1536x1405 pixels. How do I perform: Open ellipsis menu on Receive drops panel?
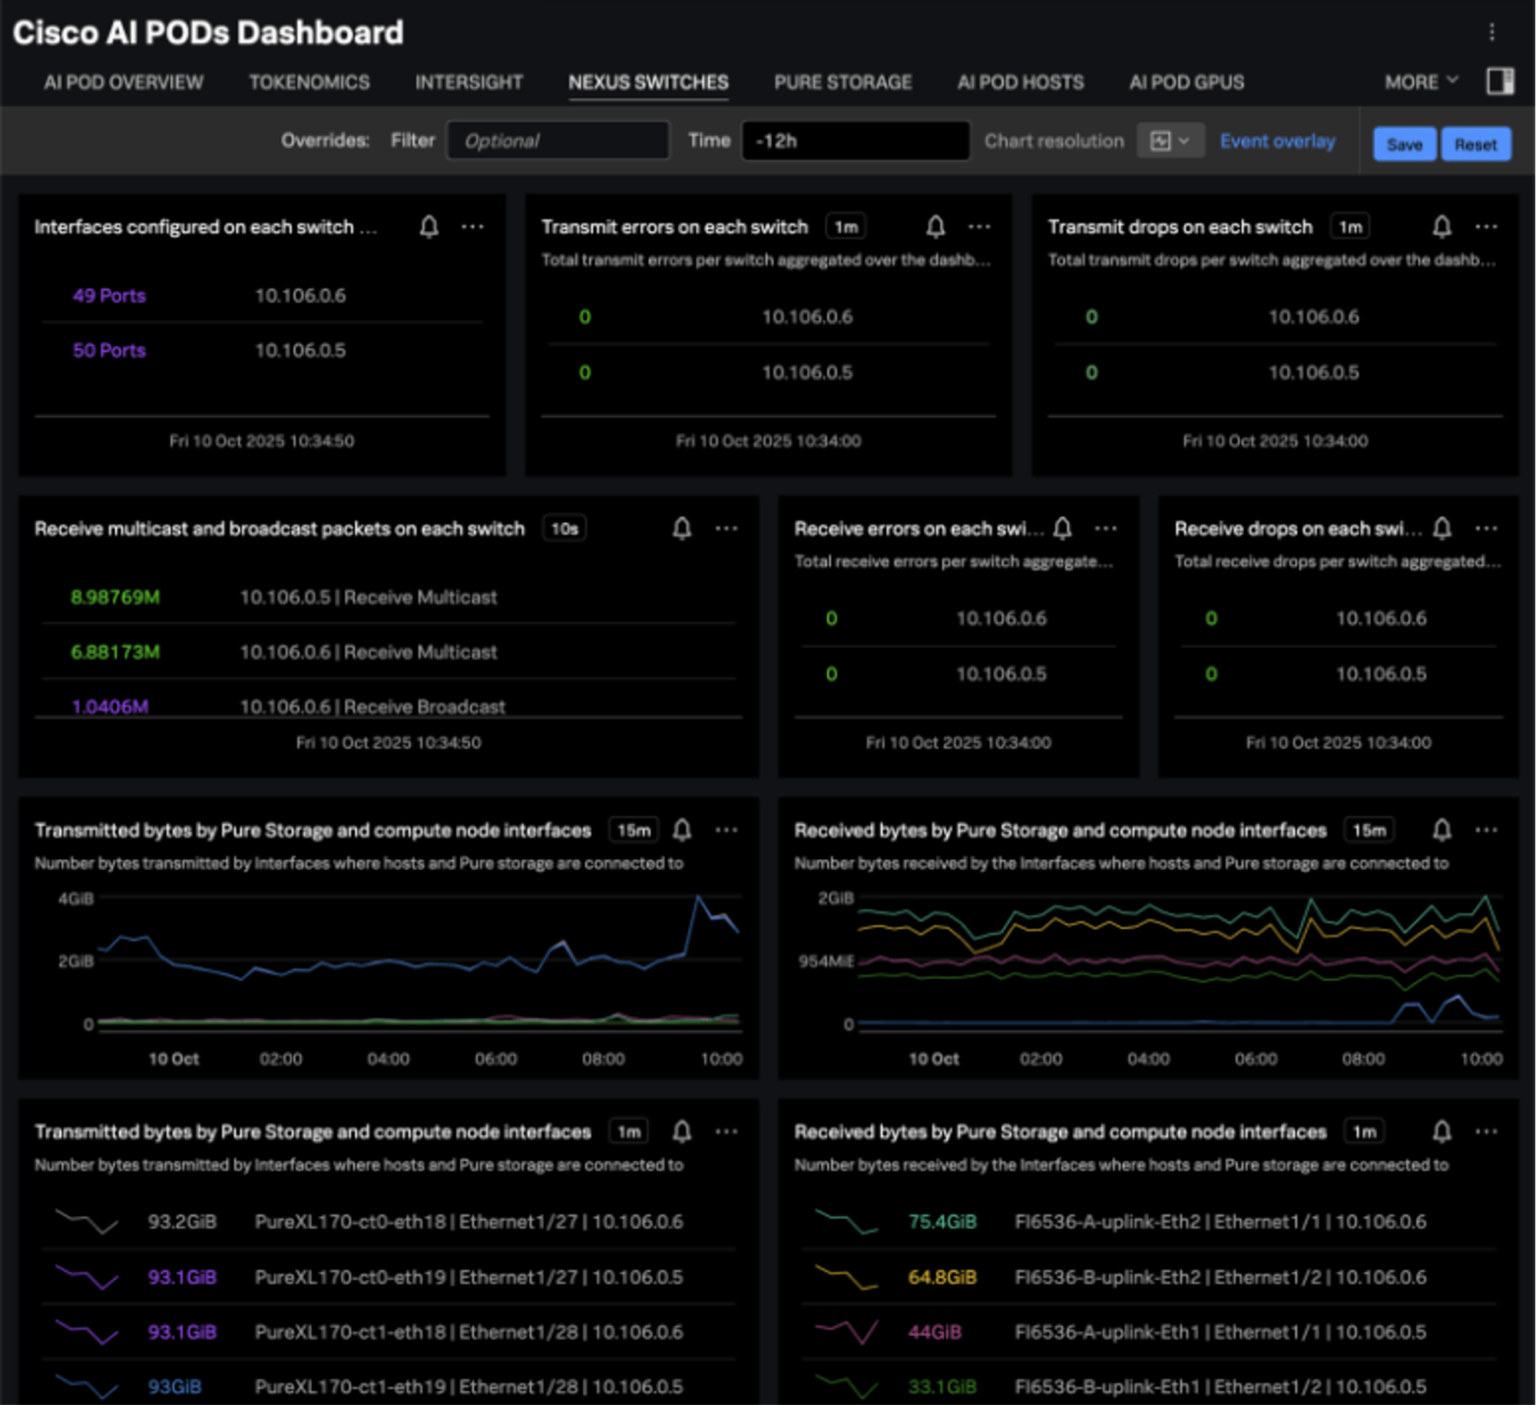(1486, 528)
